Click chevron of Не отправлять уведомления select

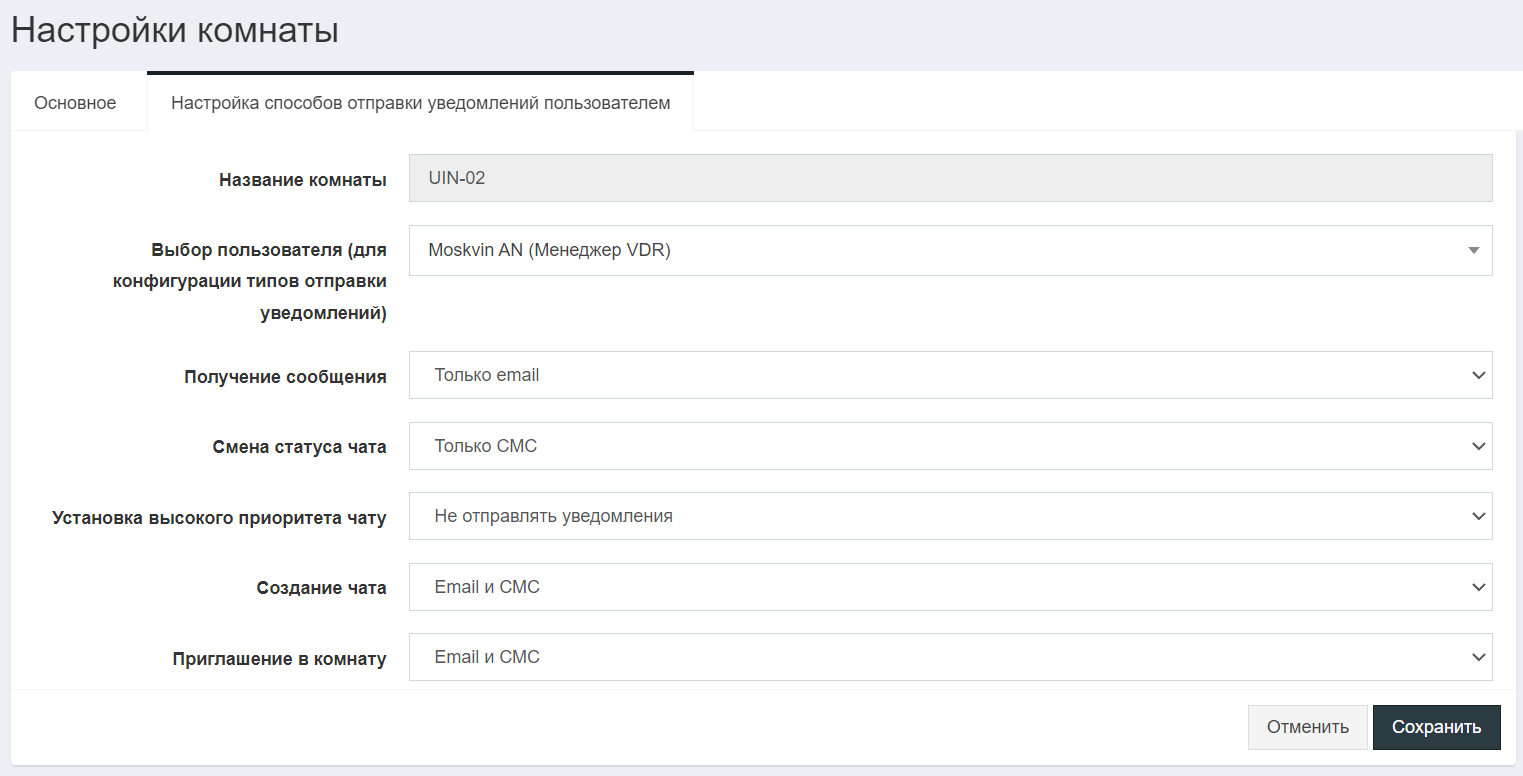(x=1479, y=516)
